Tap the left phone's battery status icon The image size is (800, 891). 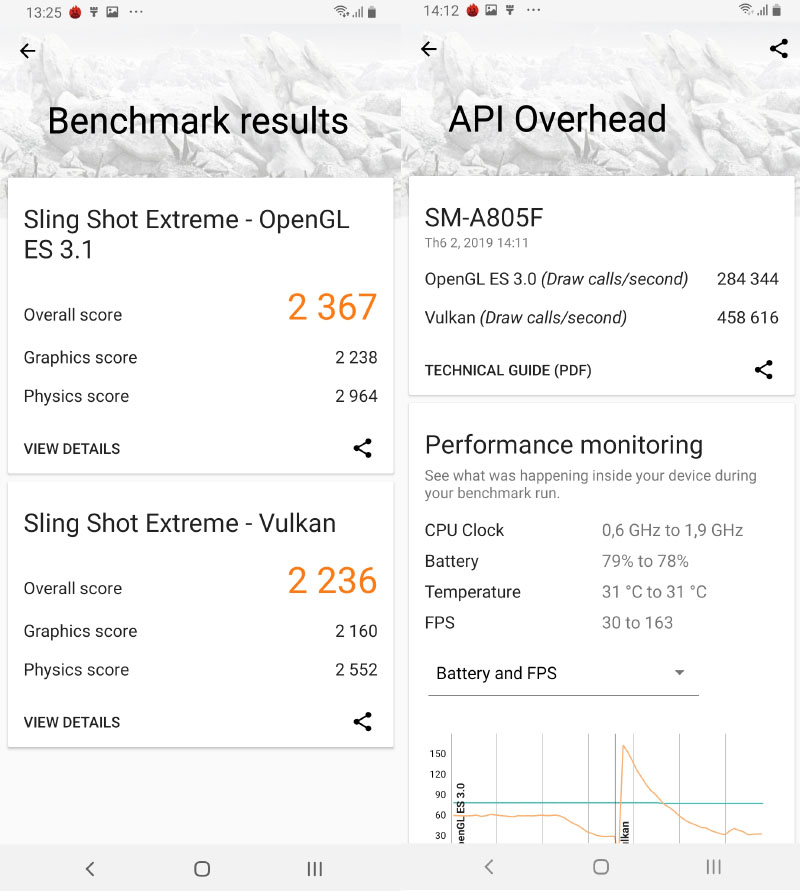point(372,13)
